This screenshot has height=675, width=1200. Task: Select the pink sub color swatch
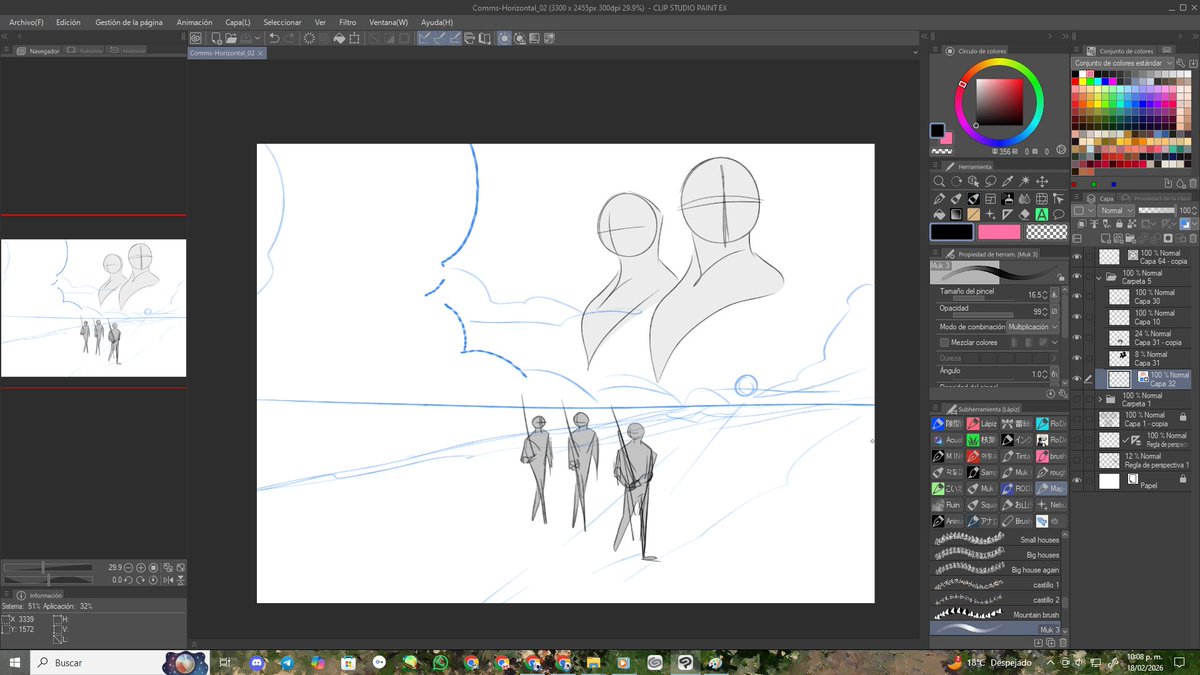999,232
